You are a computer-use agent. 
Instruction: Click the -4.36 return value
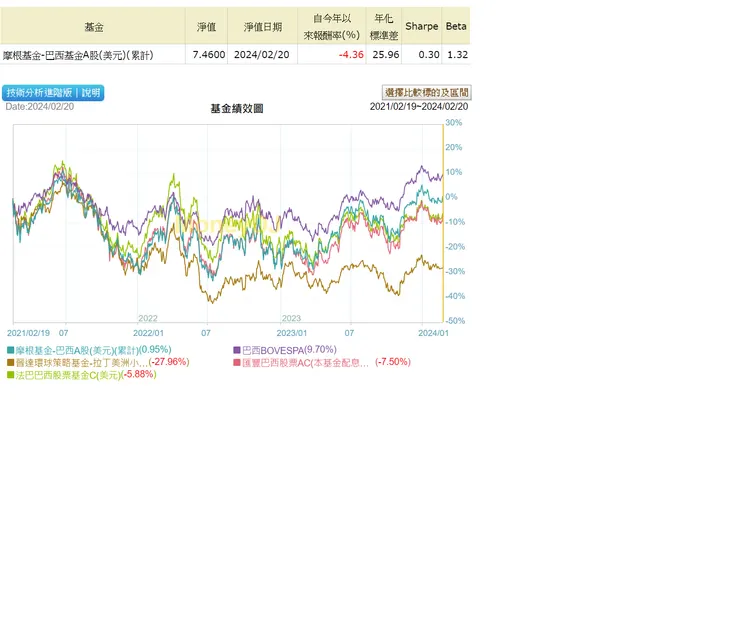click(x=351, y=55)
